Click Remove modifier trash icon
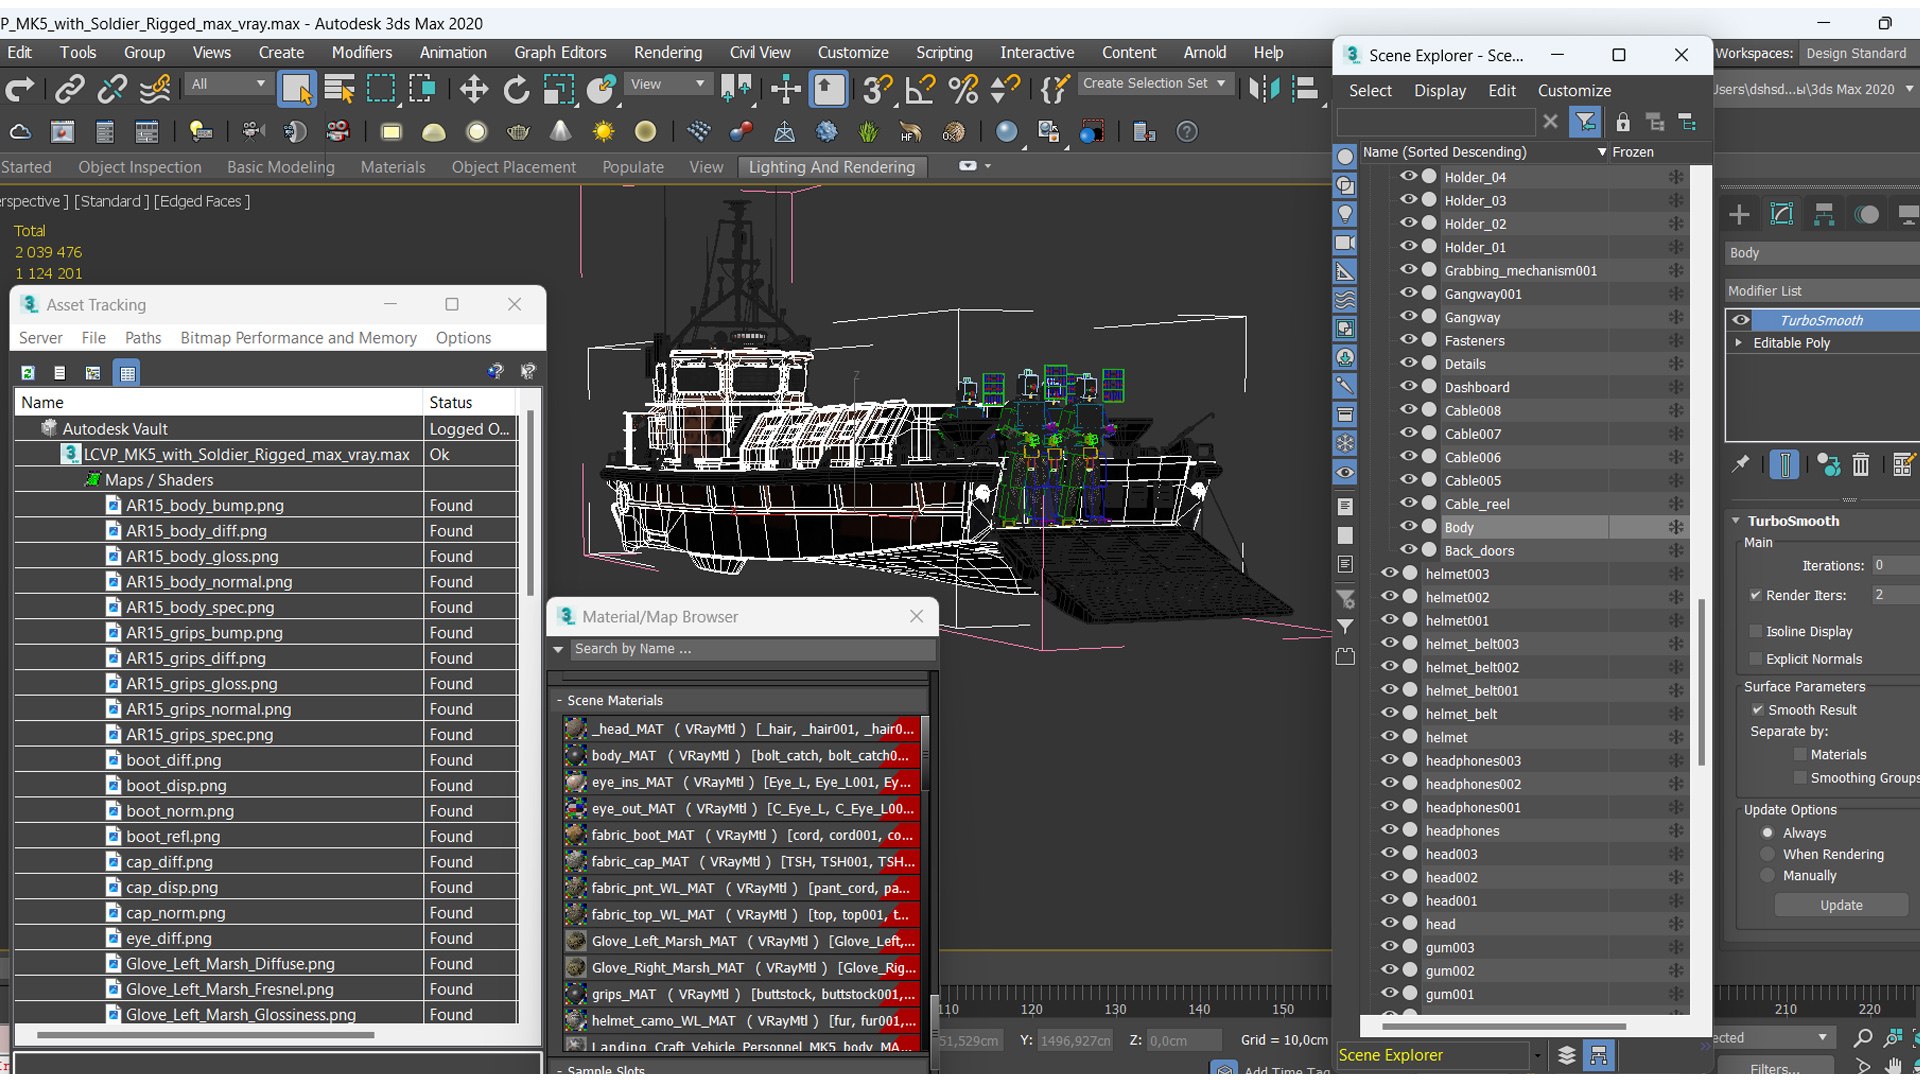The width and height of the screenshot is (1920, 1080). [1860, 465]
